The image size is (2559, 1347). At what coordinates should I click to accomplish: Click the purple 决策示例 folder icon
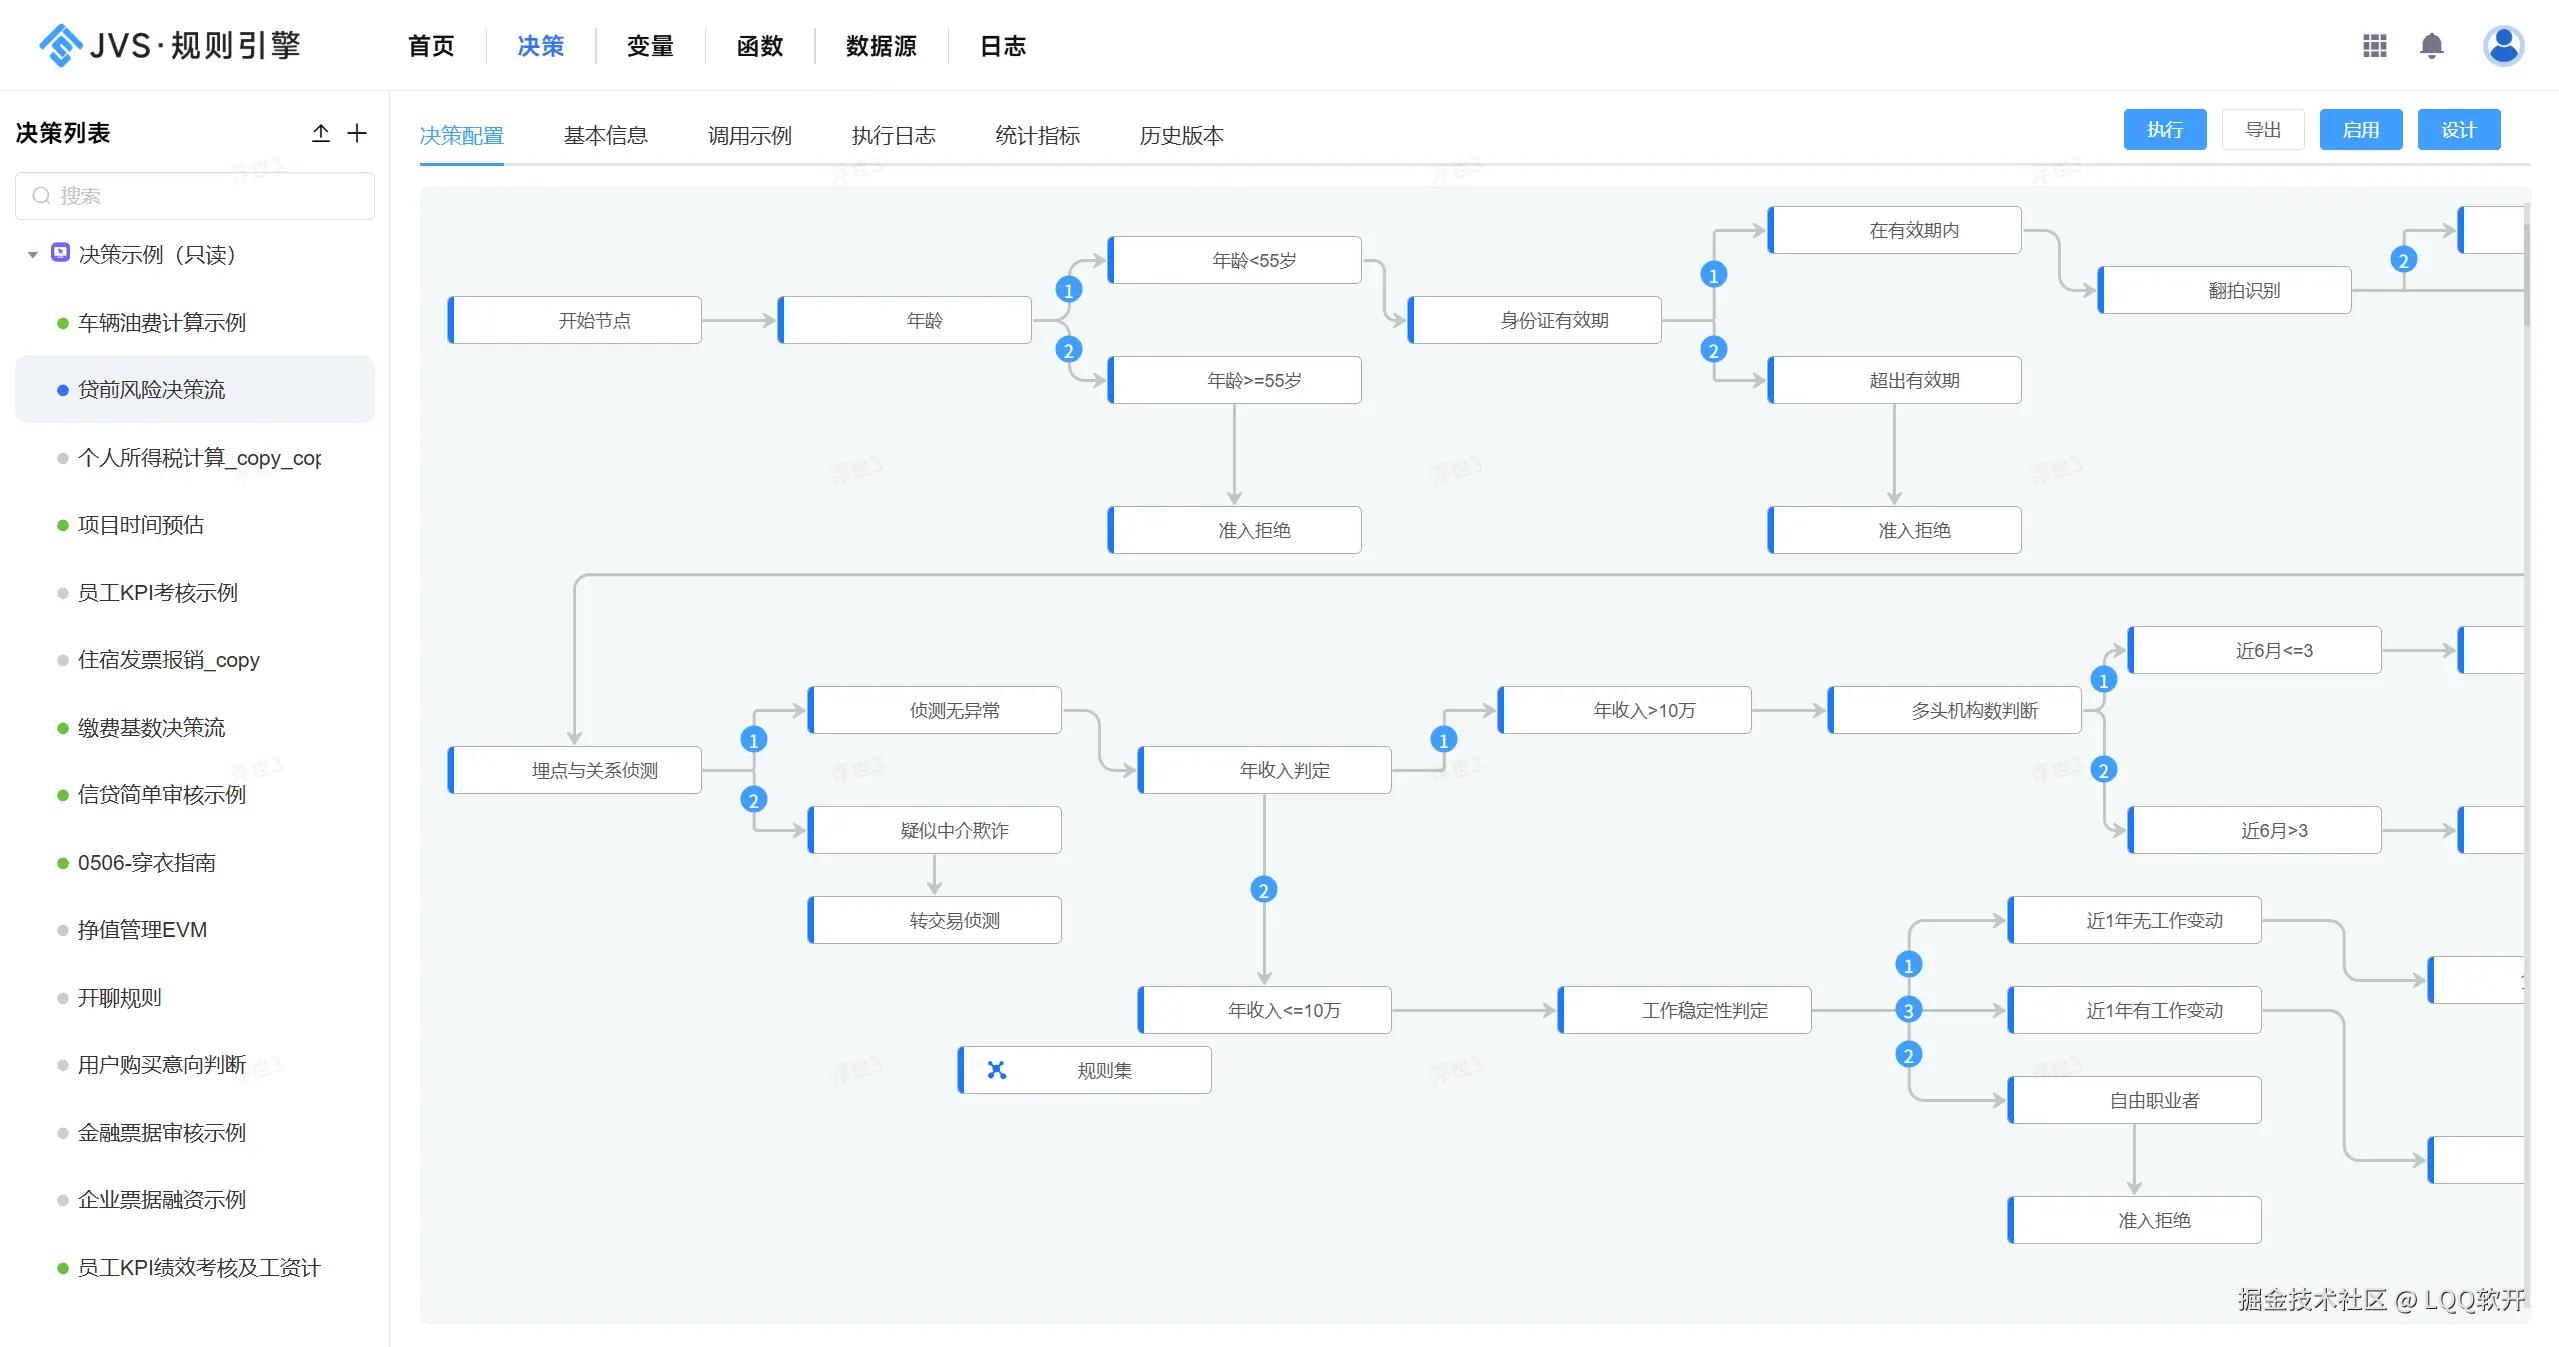(61, 253)
